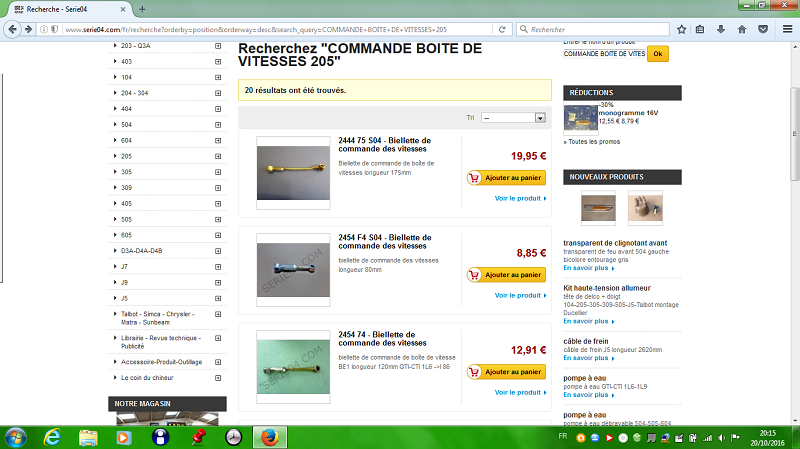Click the site info icon in address bar

pos(44,30)
